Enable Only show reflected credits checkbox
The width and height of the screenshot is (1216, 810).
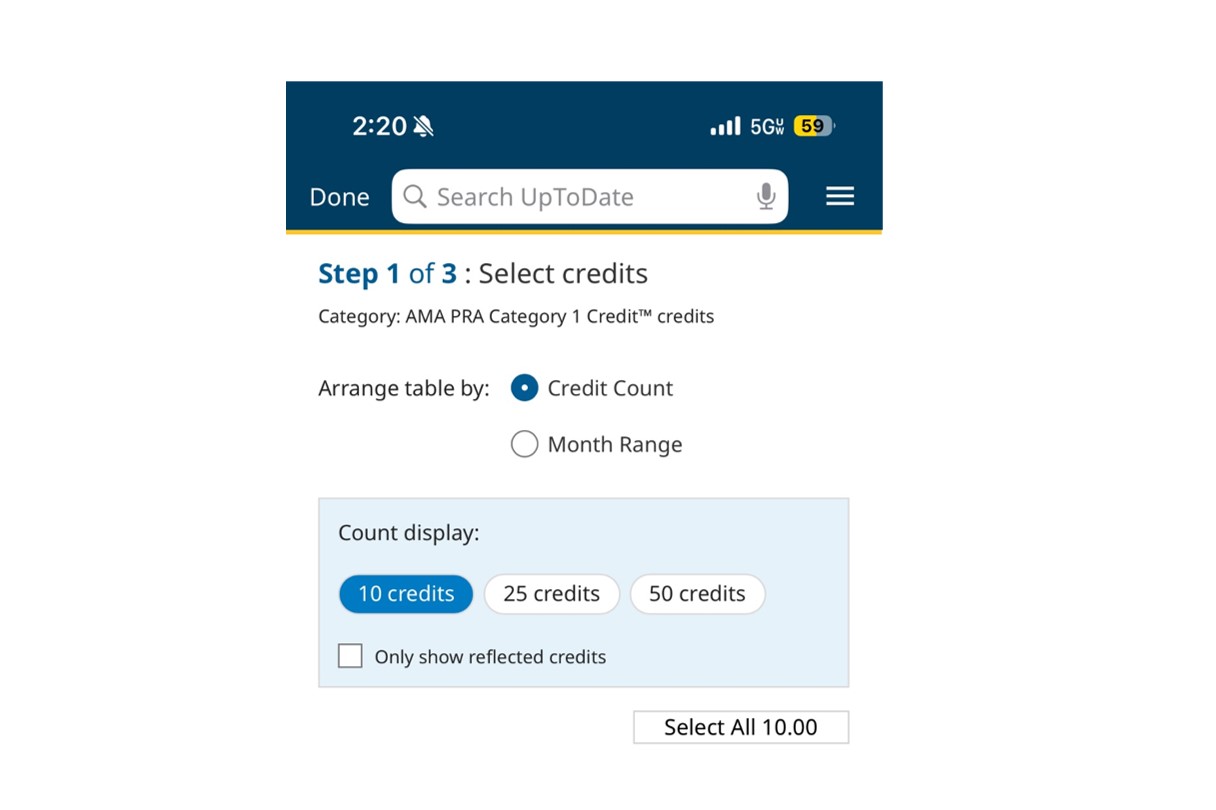pyautogui.click(x=350, y=656)
